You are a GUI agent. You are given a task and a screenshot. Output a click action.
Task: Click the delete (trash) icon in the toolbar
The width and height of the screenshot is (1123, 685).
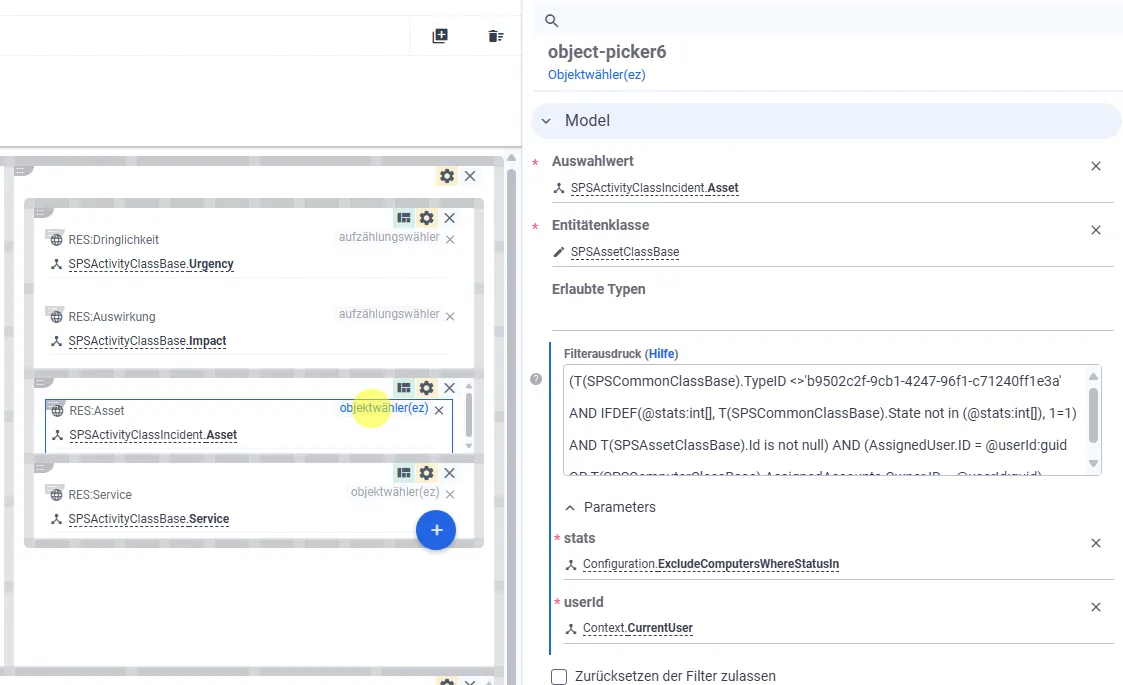click(496, 34)
